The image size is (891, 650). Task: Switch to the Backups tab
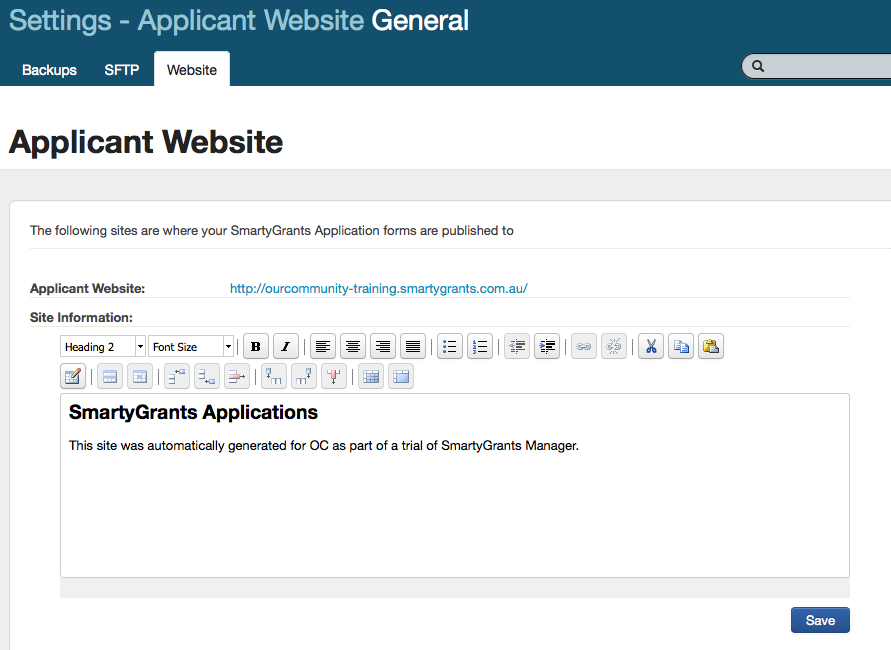(x=49, y=70)
